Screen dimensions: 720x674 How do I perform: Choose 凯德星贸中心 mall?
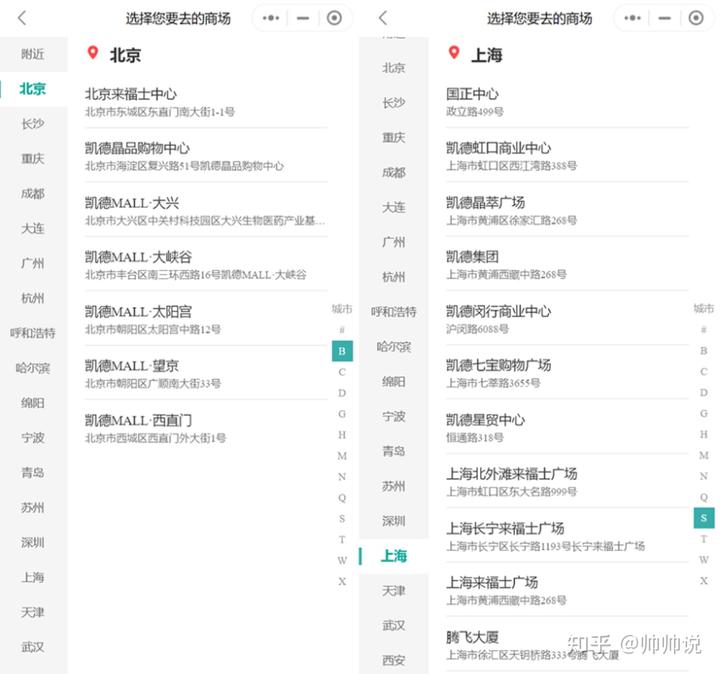click(x=568, y=428)
